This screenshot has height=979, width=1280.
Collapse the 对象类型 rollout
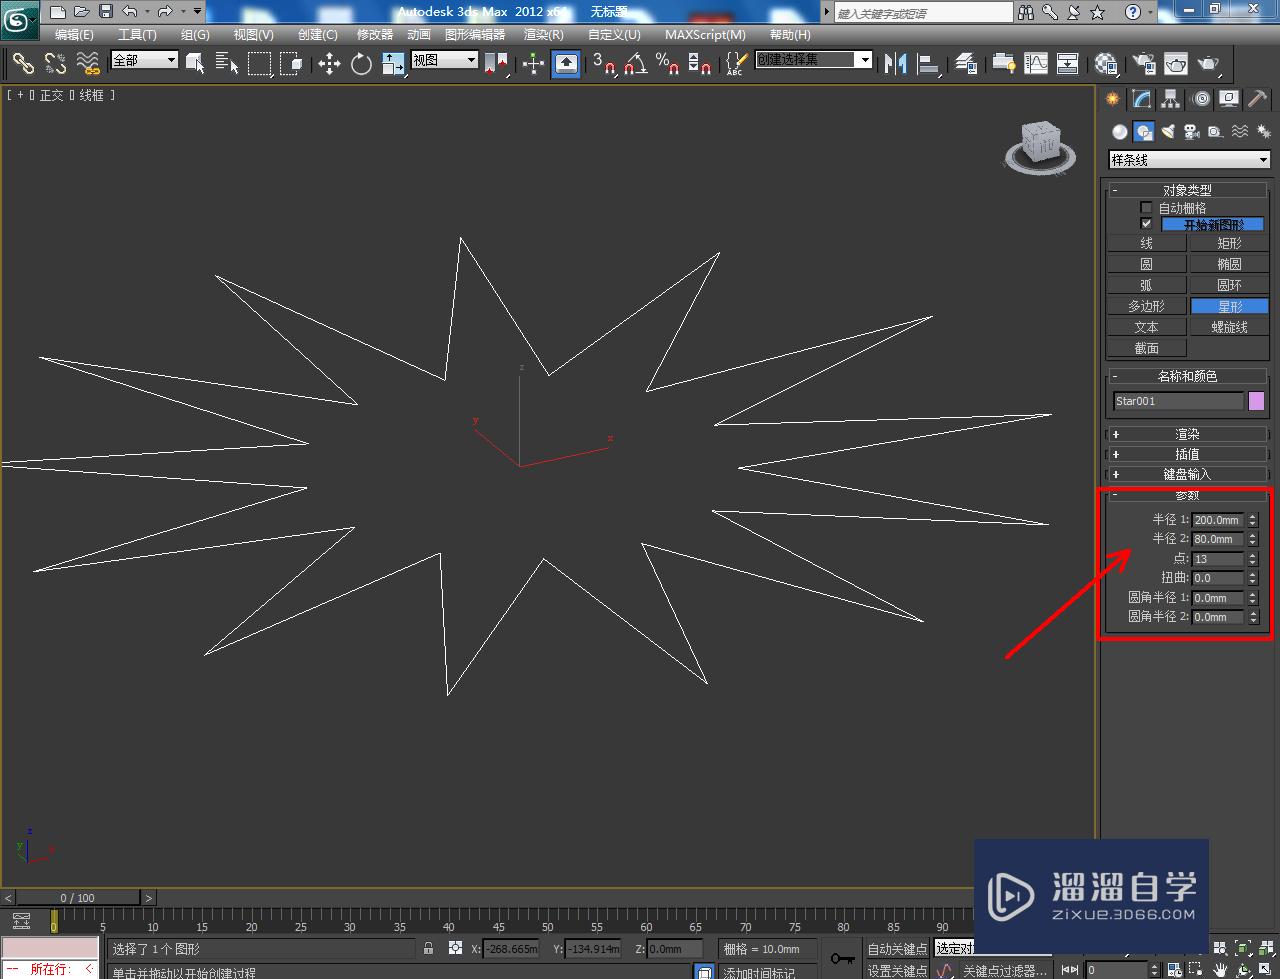click(1187, 190)
